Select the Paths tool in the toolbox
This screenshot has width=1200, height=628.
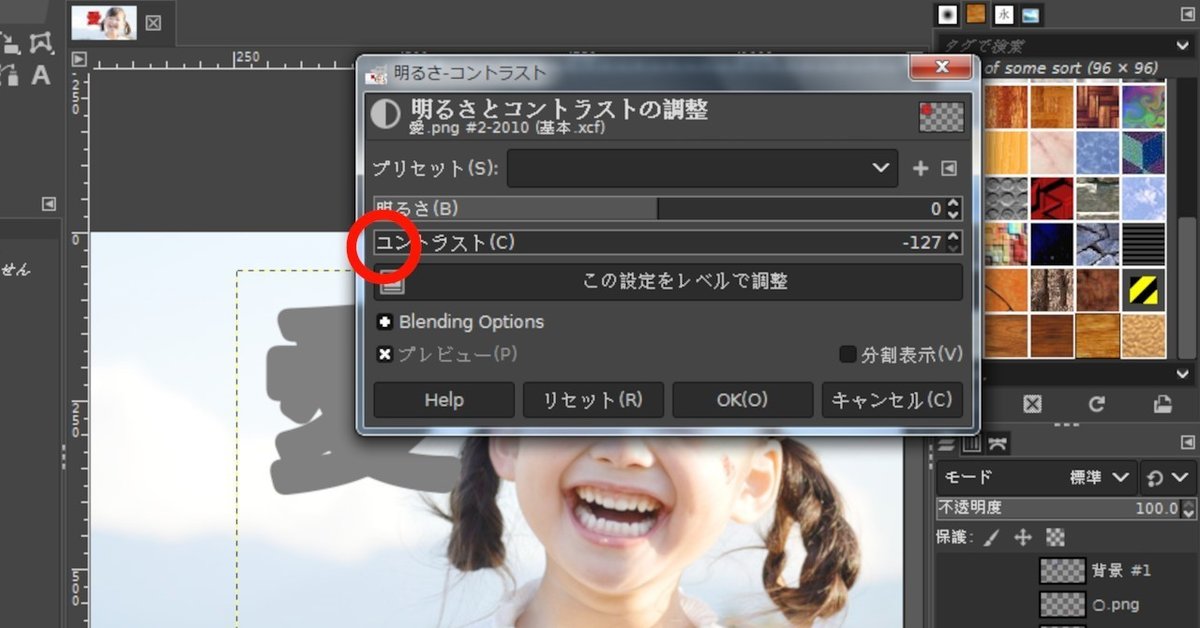coord(40,42)
